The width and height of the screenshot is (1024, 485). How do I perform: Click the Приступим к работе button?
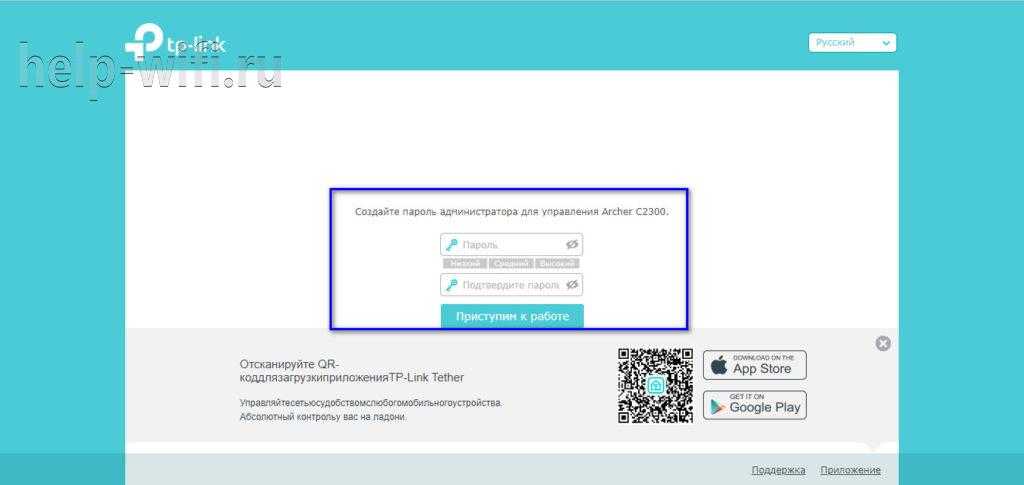(x=512, y=316)
